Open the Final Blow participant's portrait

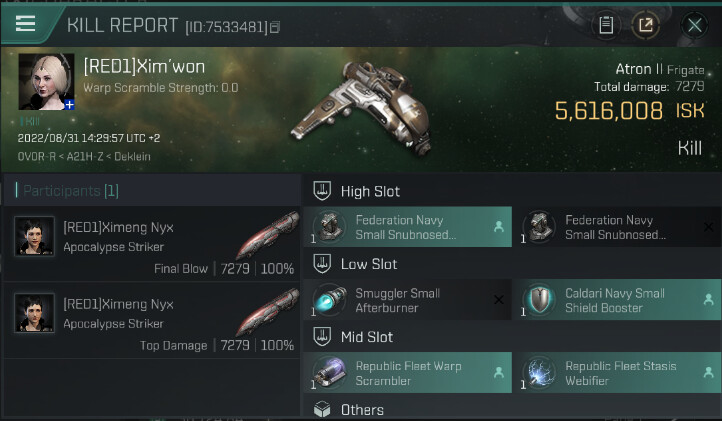coord(34,236)
